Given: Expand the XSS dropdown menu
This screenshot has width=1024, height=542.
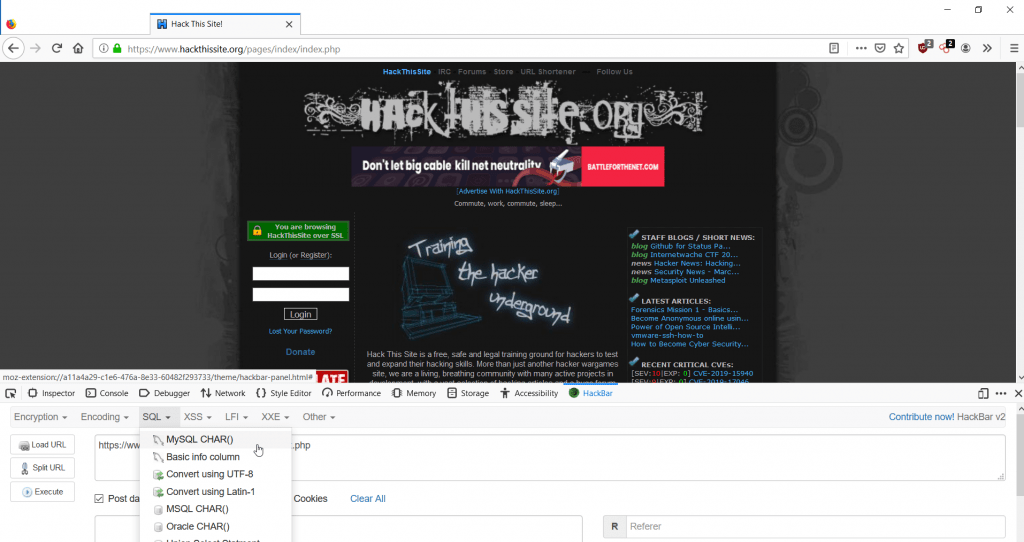Looking at the screenshot, I should [x=197, y=416].
